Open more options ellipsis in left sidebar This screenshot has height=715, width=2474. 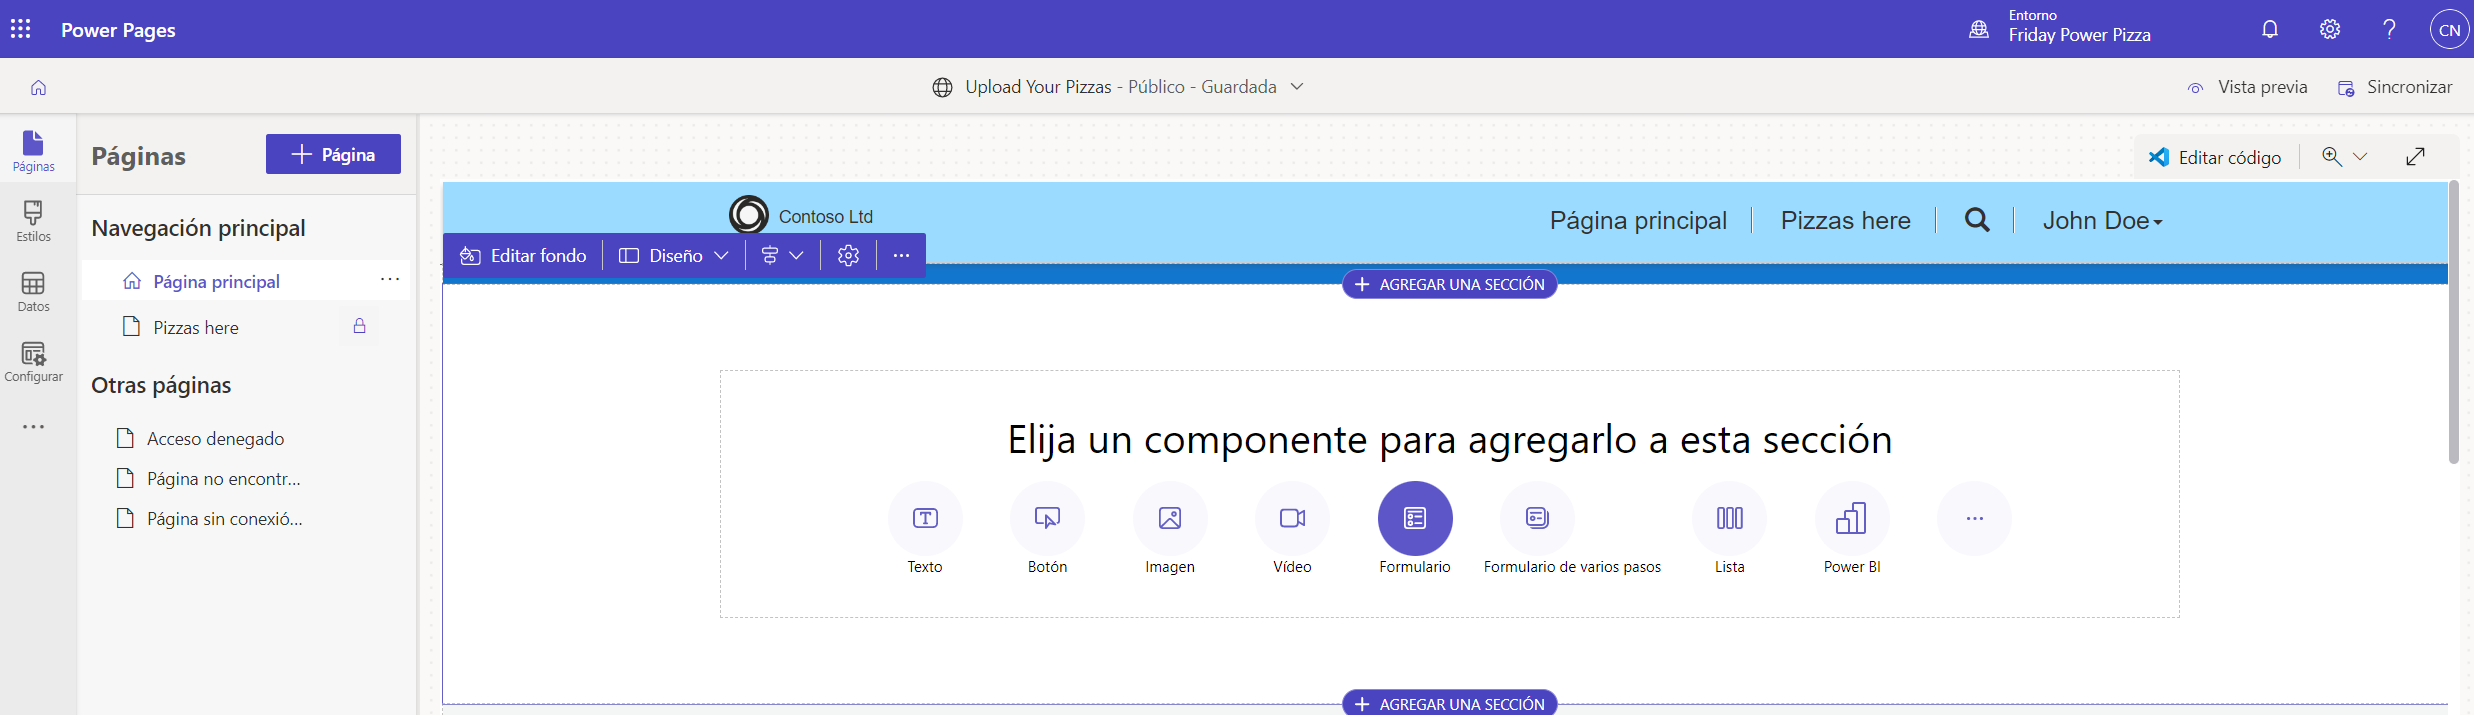pyautogui.click(x=33, y=427)
